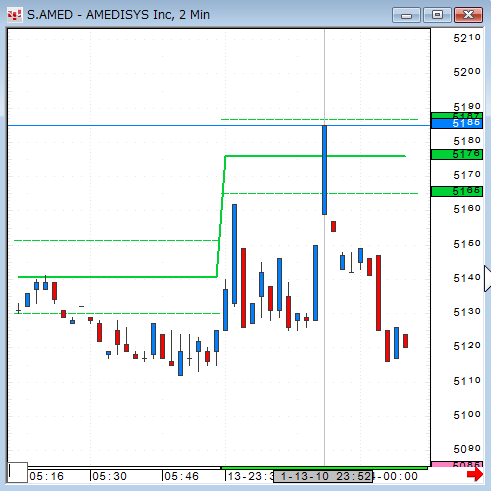Click the tall blue candle at the cursor line
This screenshot has height=491, width=491.
click(x=324, y=170)
